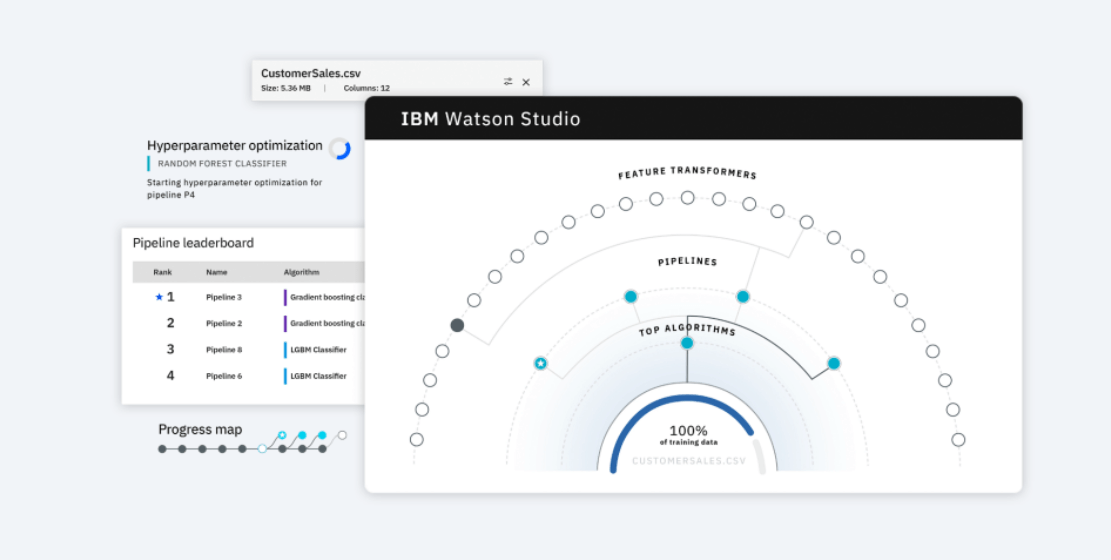Screen dimensions: 1111x560
Task: Click the hyperparameter optimization loading spinner
Action: point(340,149)
